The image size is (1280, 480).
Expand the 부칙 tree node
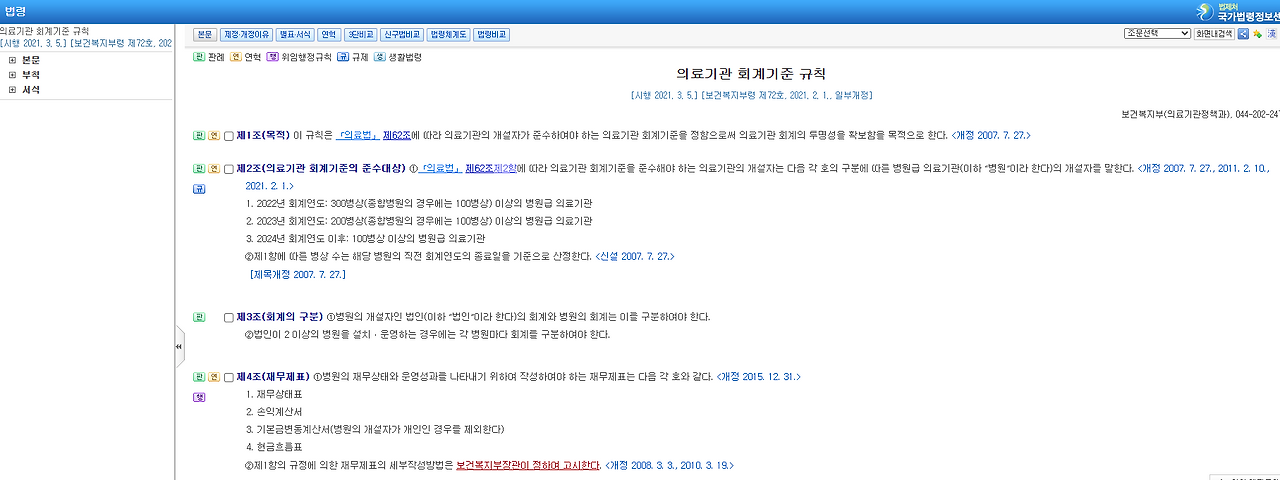(12, 75)
